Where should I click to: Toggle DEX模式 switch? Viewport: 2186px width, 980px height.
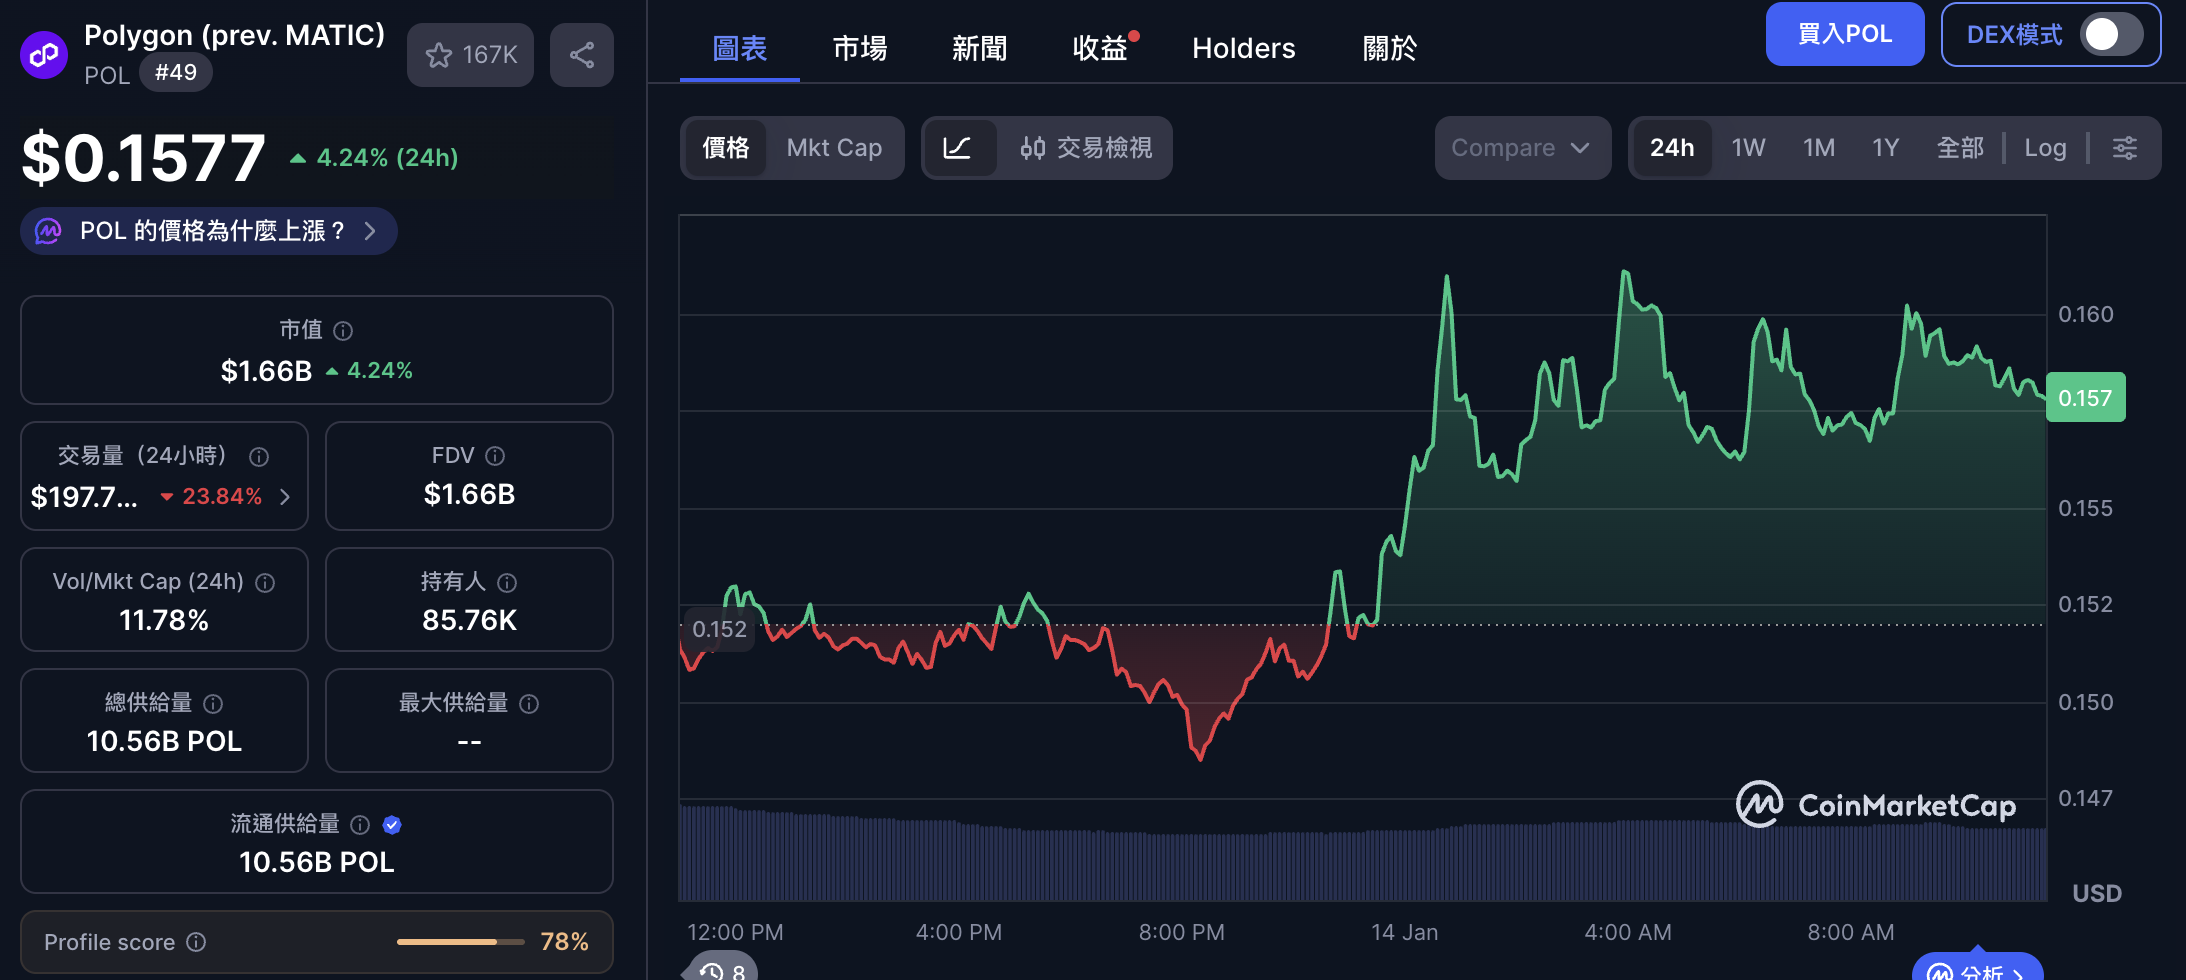tap(2104, 33)
